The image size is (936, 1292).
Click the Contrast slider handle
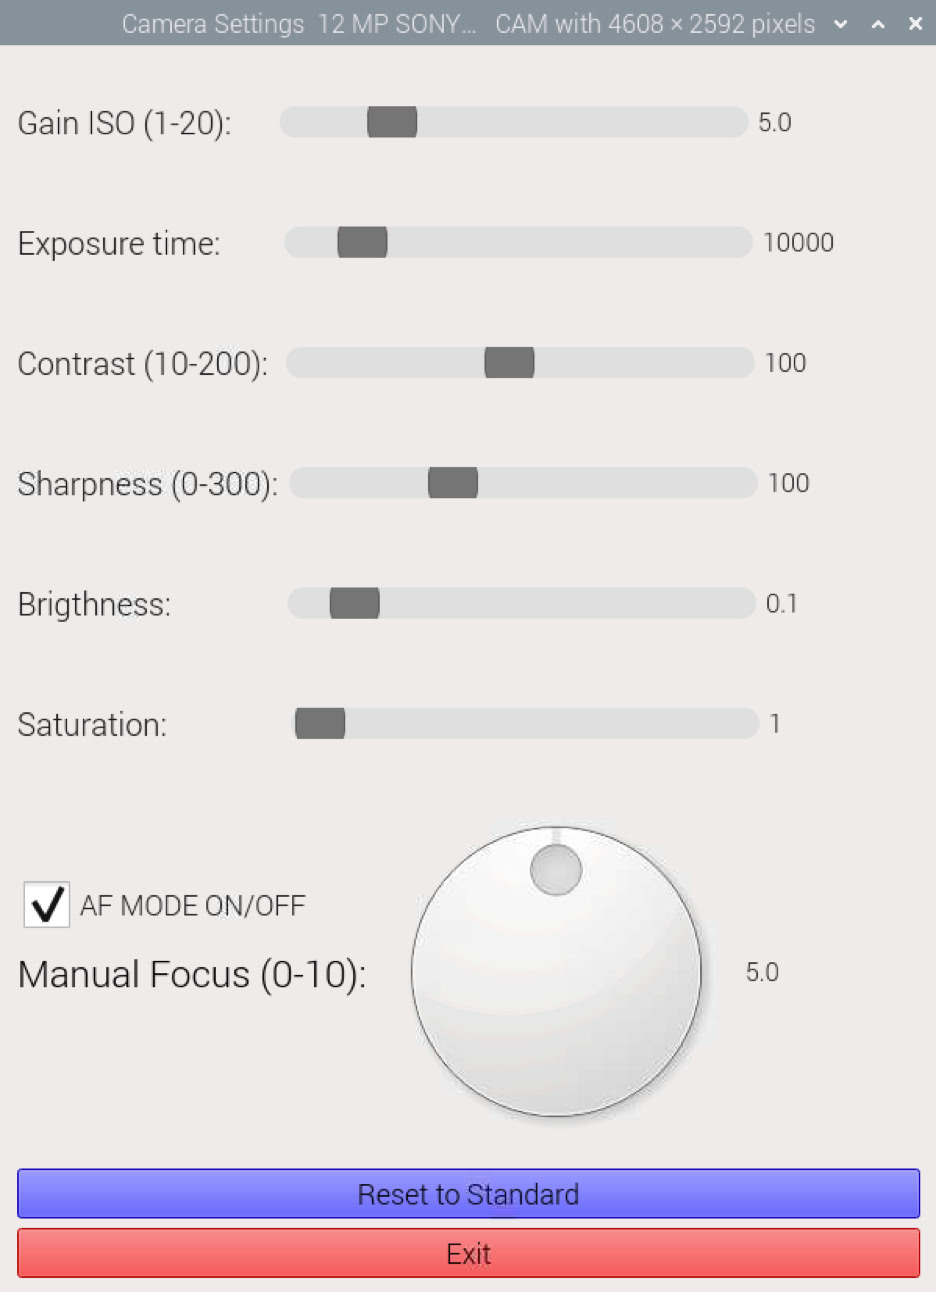509,362
